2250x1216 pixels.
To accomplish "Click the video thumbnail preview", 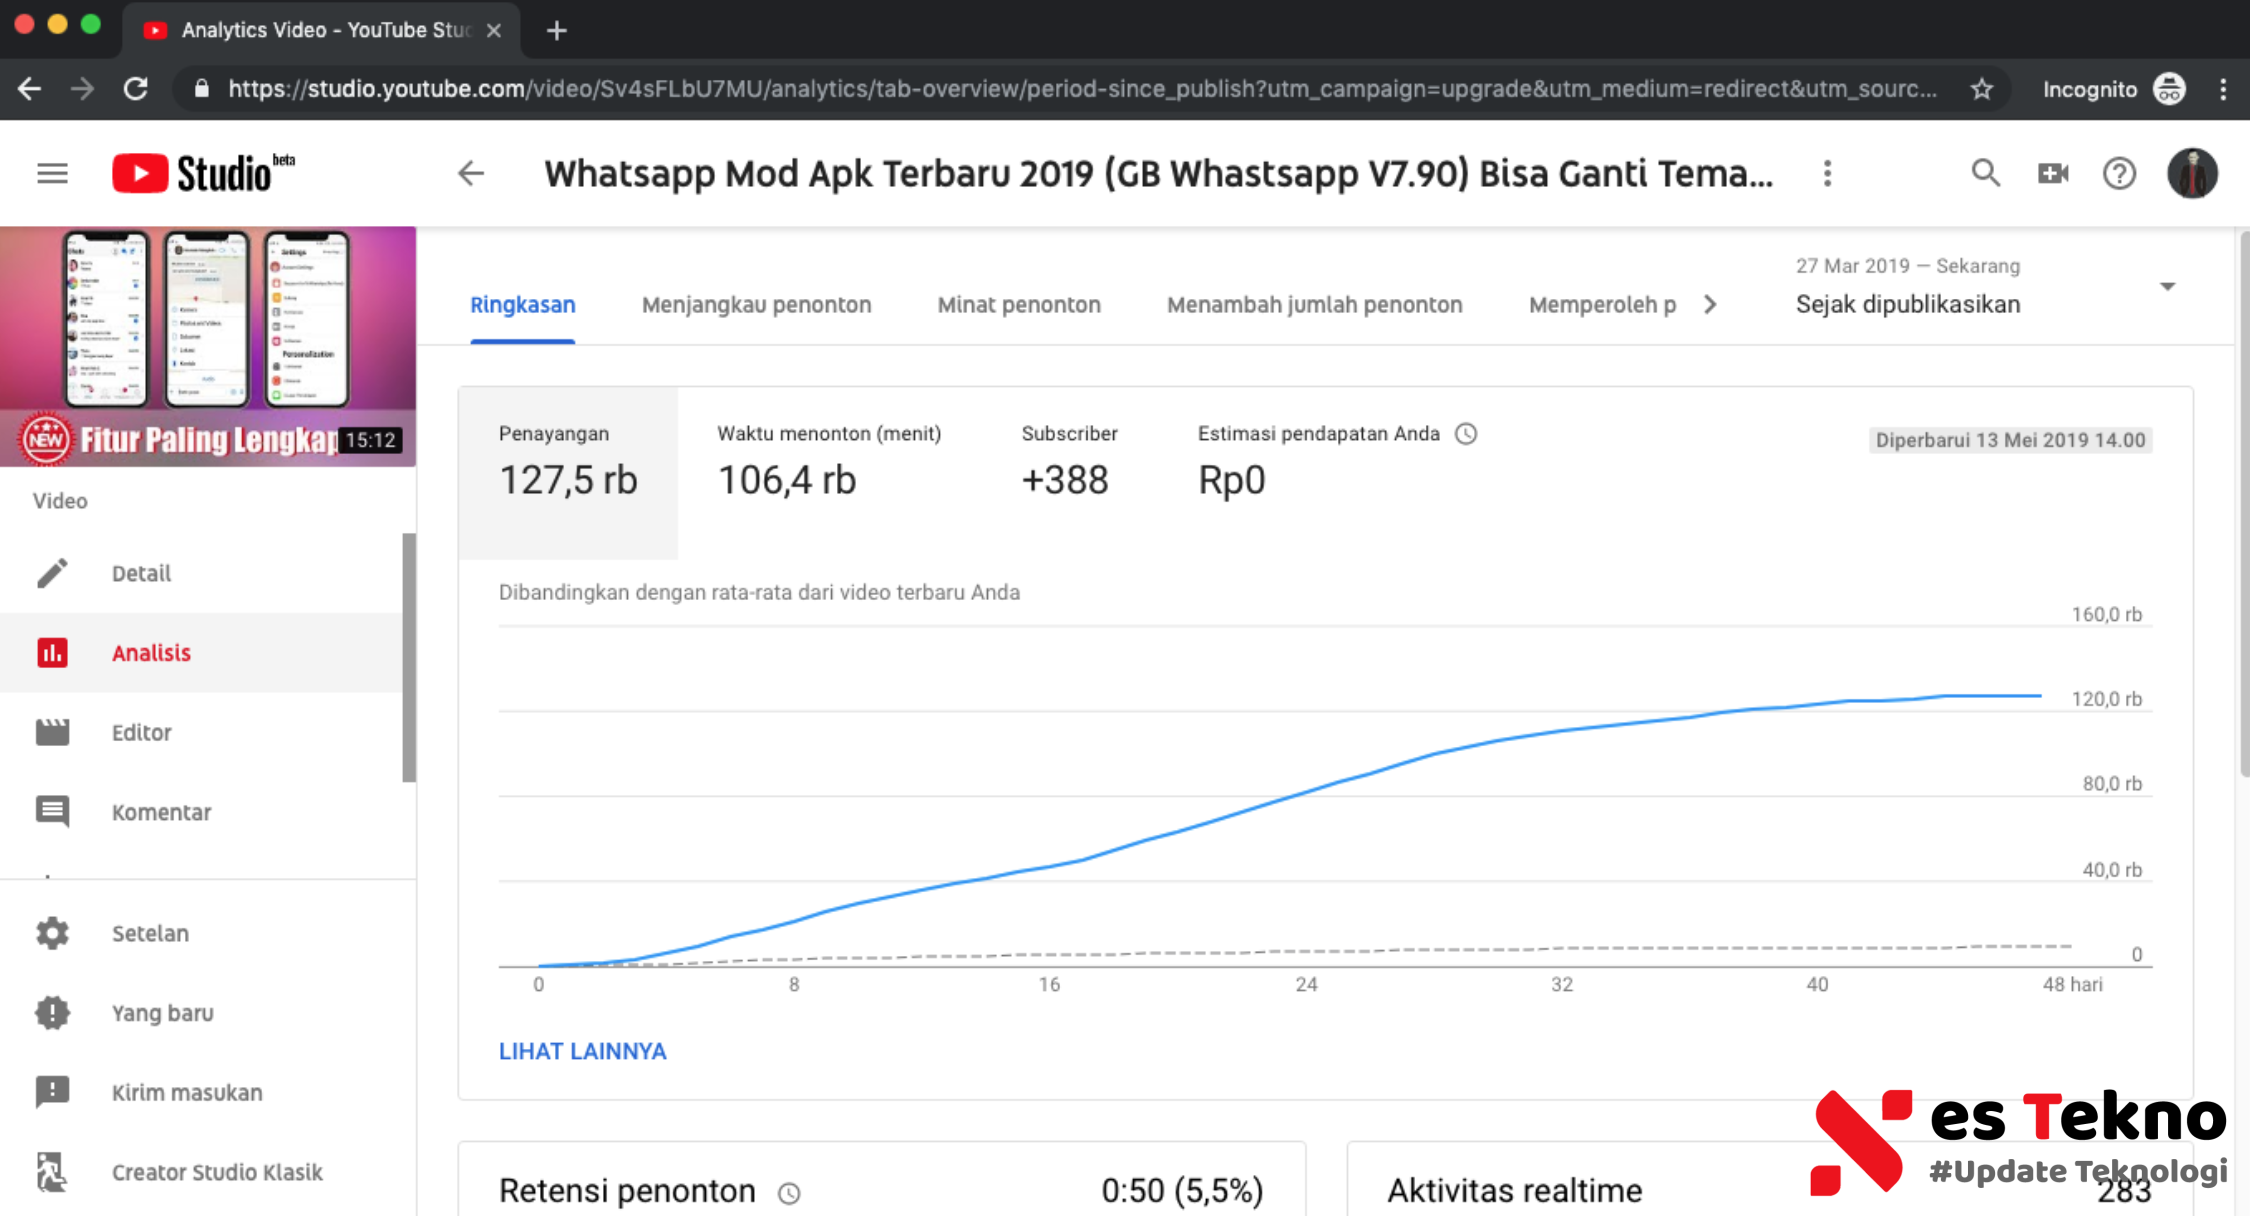I will pyautogui.click(x=208, y=345).
